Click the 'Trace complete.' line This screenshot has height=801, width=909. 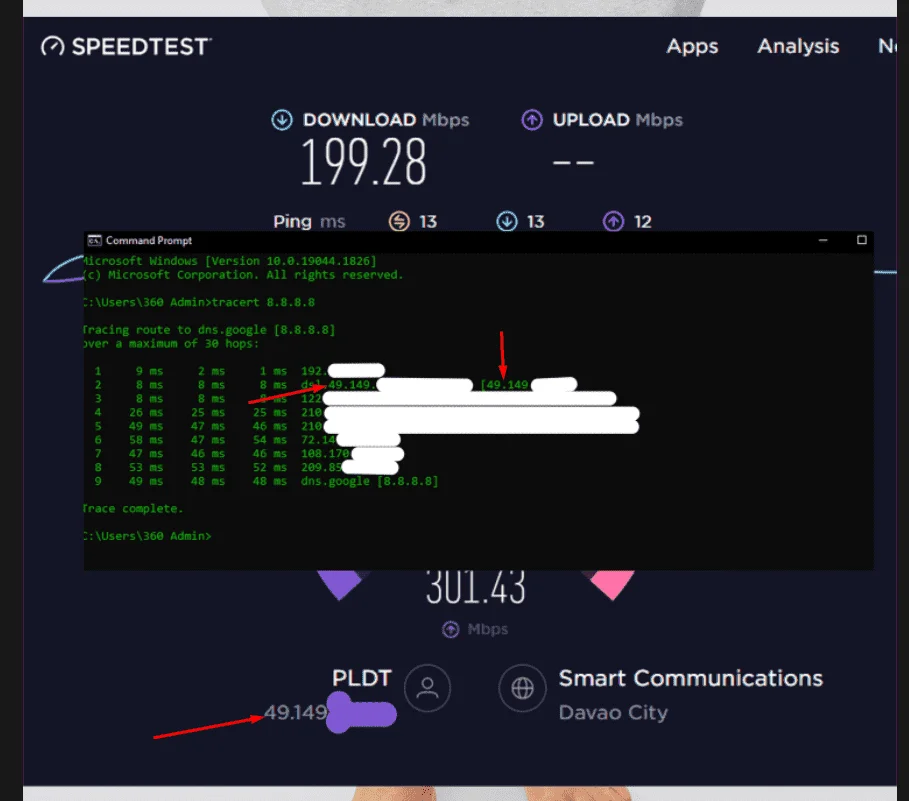pyautogui.click(x=133, y=508)
